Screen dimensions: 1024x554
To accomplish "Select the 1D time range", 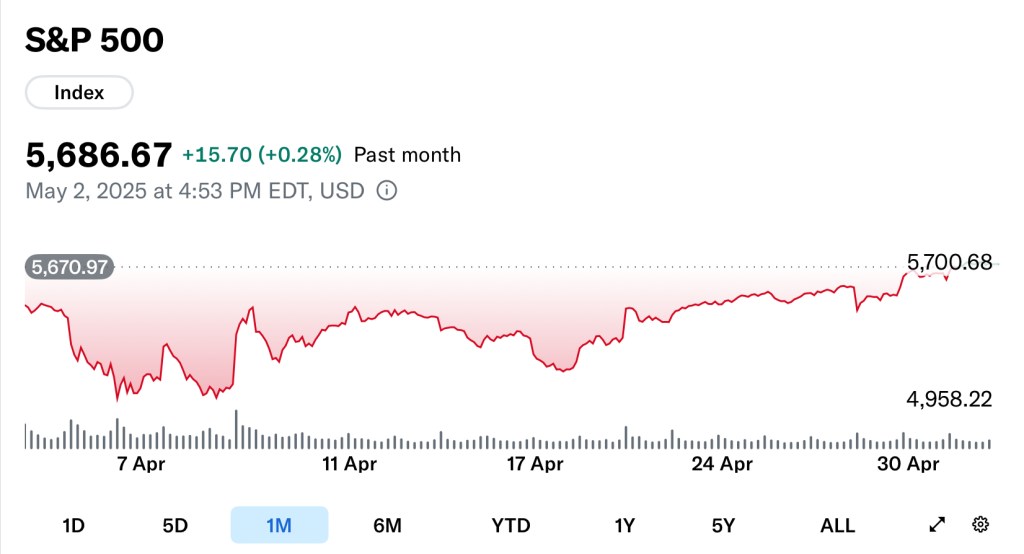I will 73,525.
